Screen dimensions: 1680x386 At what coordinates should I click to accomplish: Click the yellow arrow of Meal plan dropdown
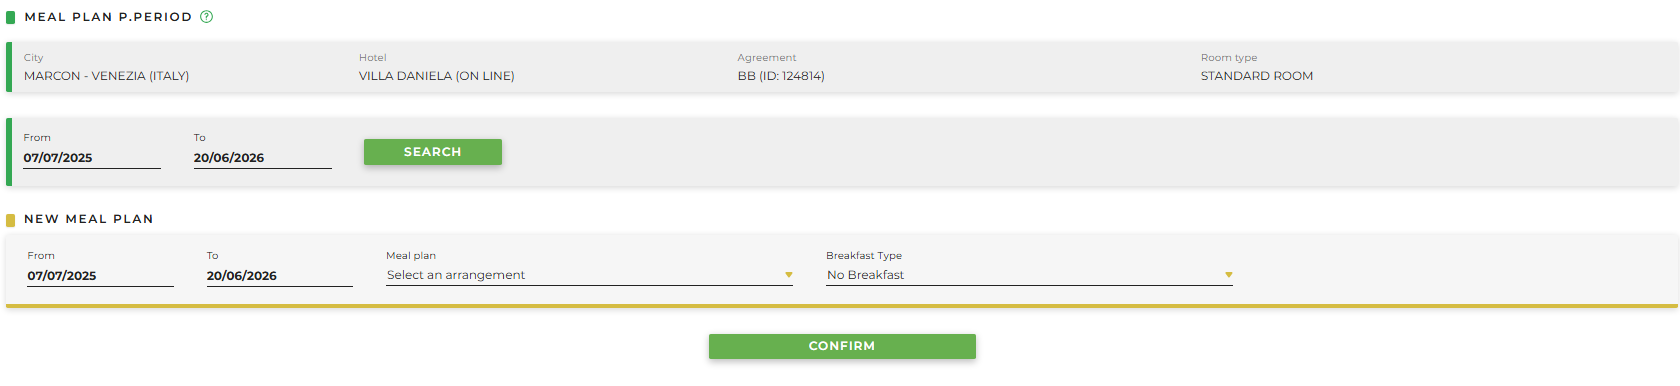pos(788,275)
